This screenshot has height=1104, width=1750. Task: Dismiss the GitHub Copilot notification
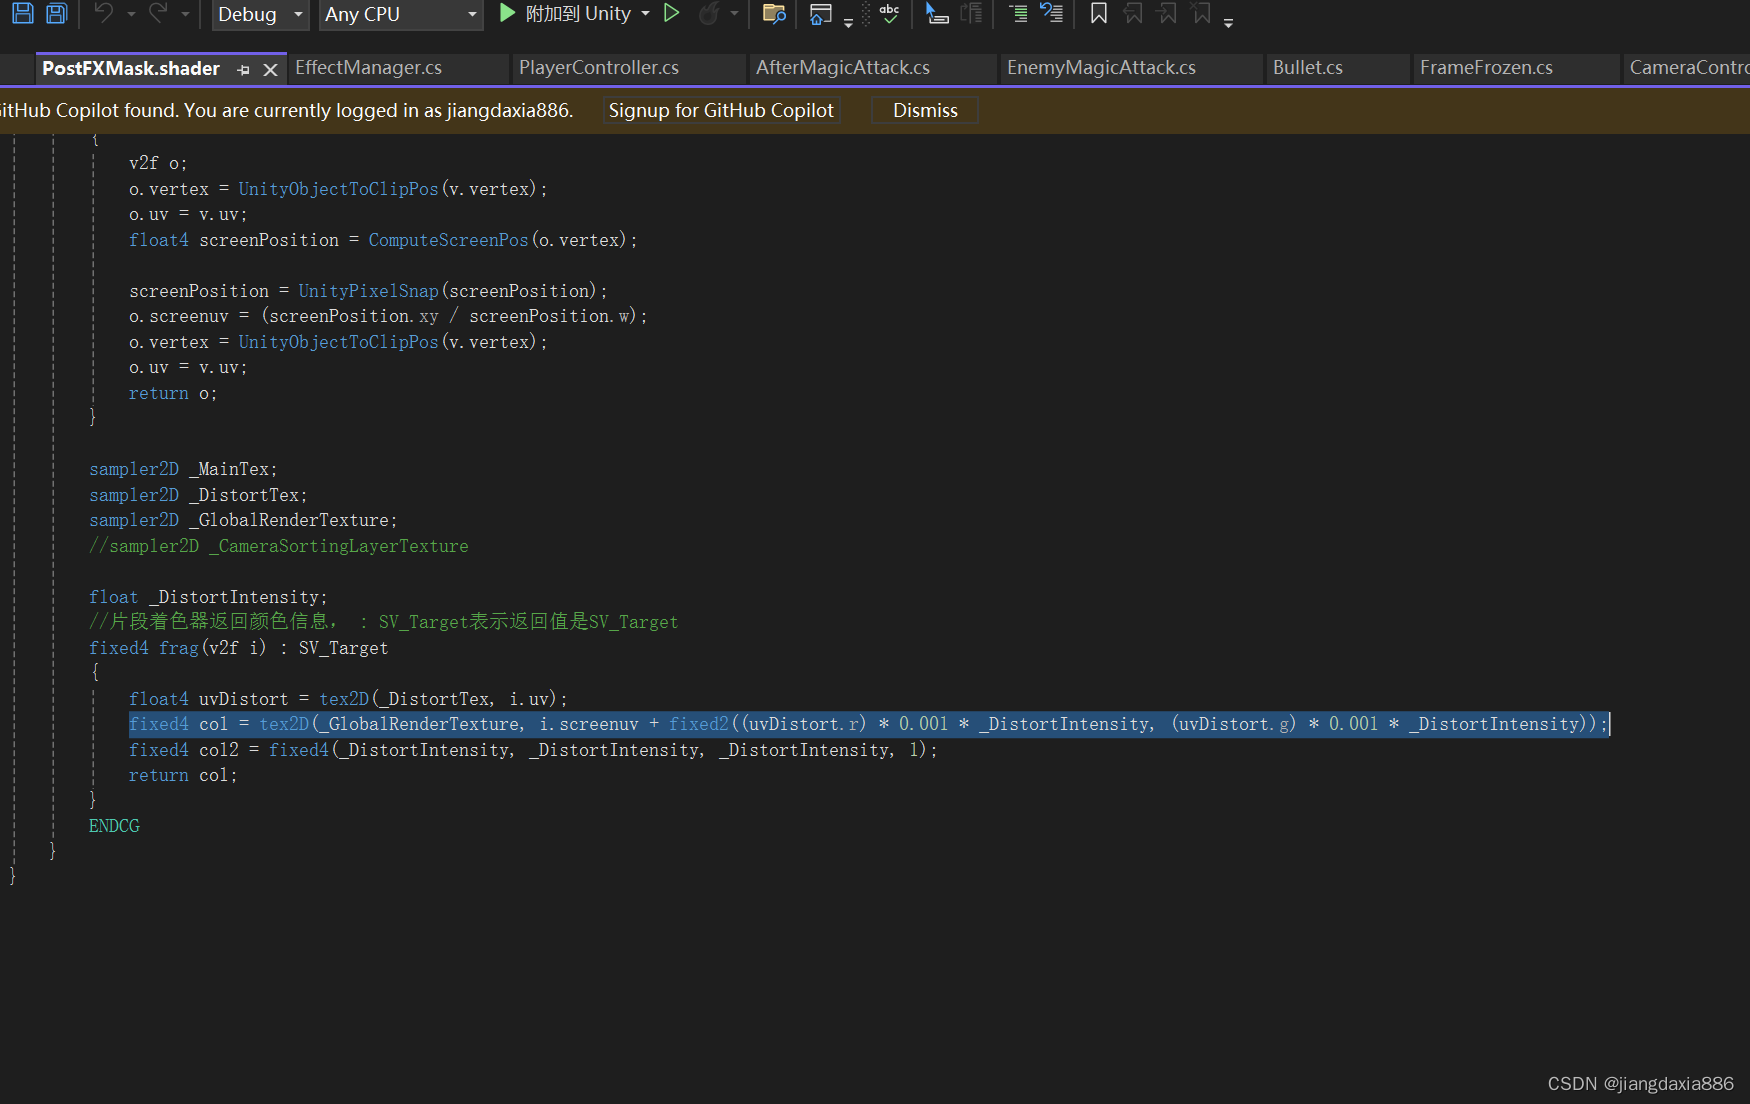(925, 110)
